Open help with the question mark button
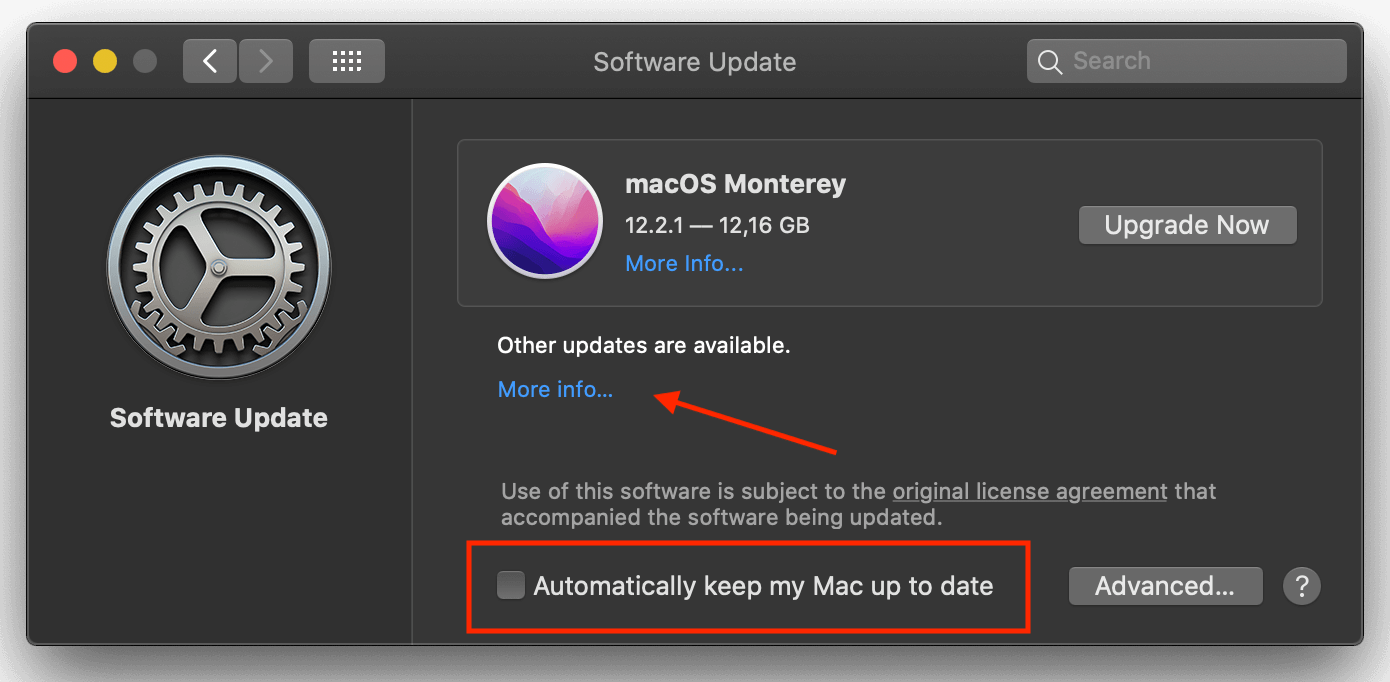1390x682 pixels. 1302,586
